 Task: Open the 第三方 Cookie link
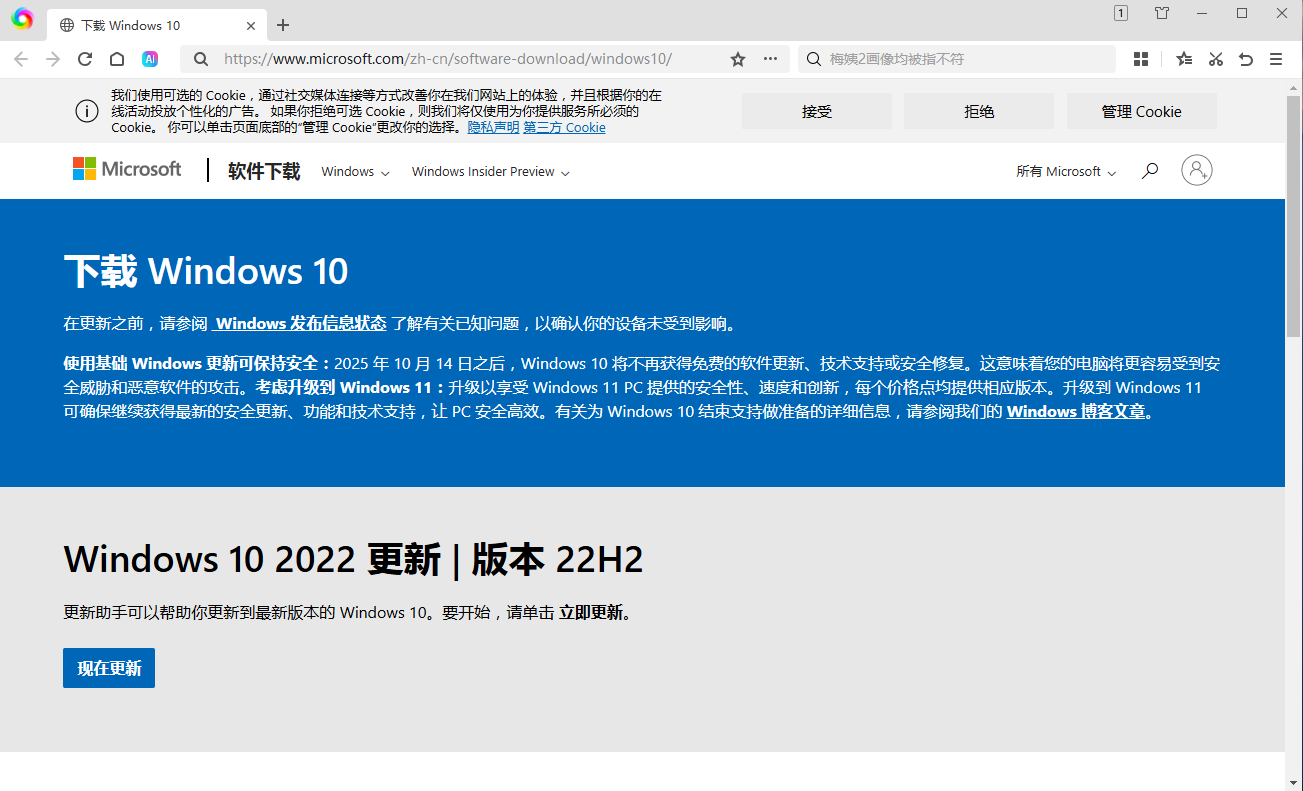[564, 128]
